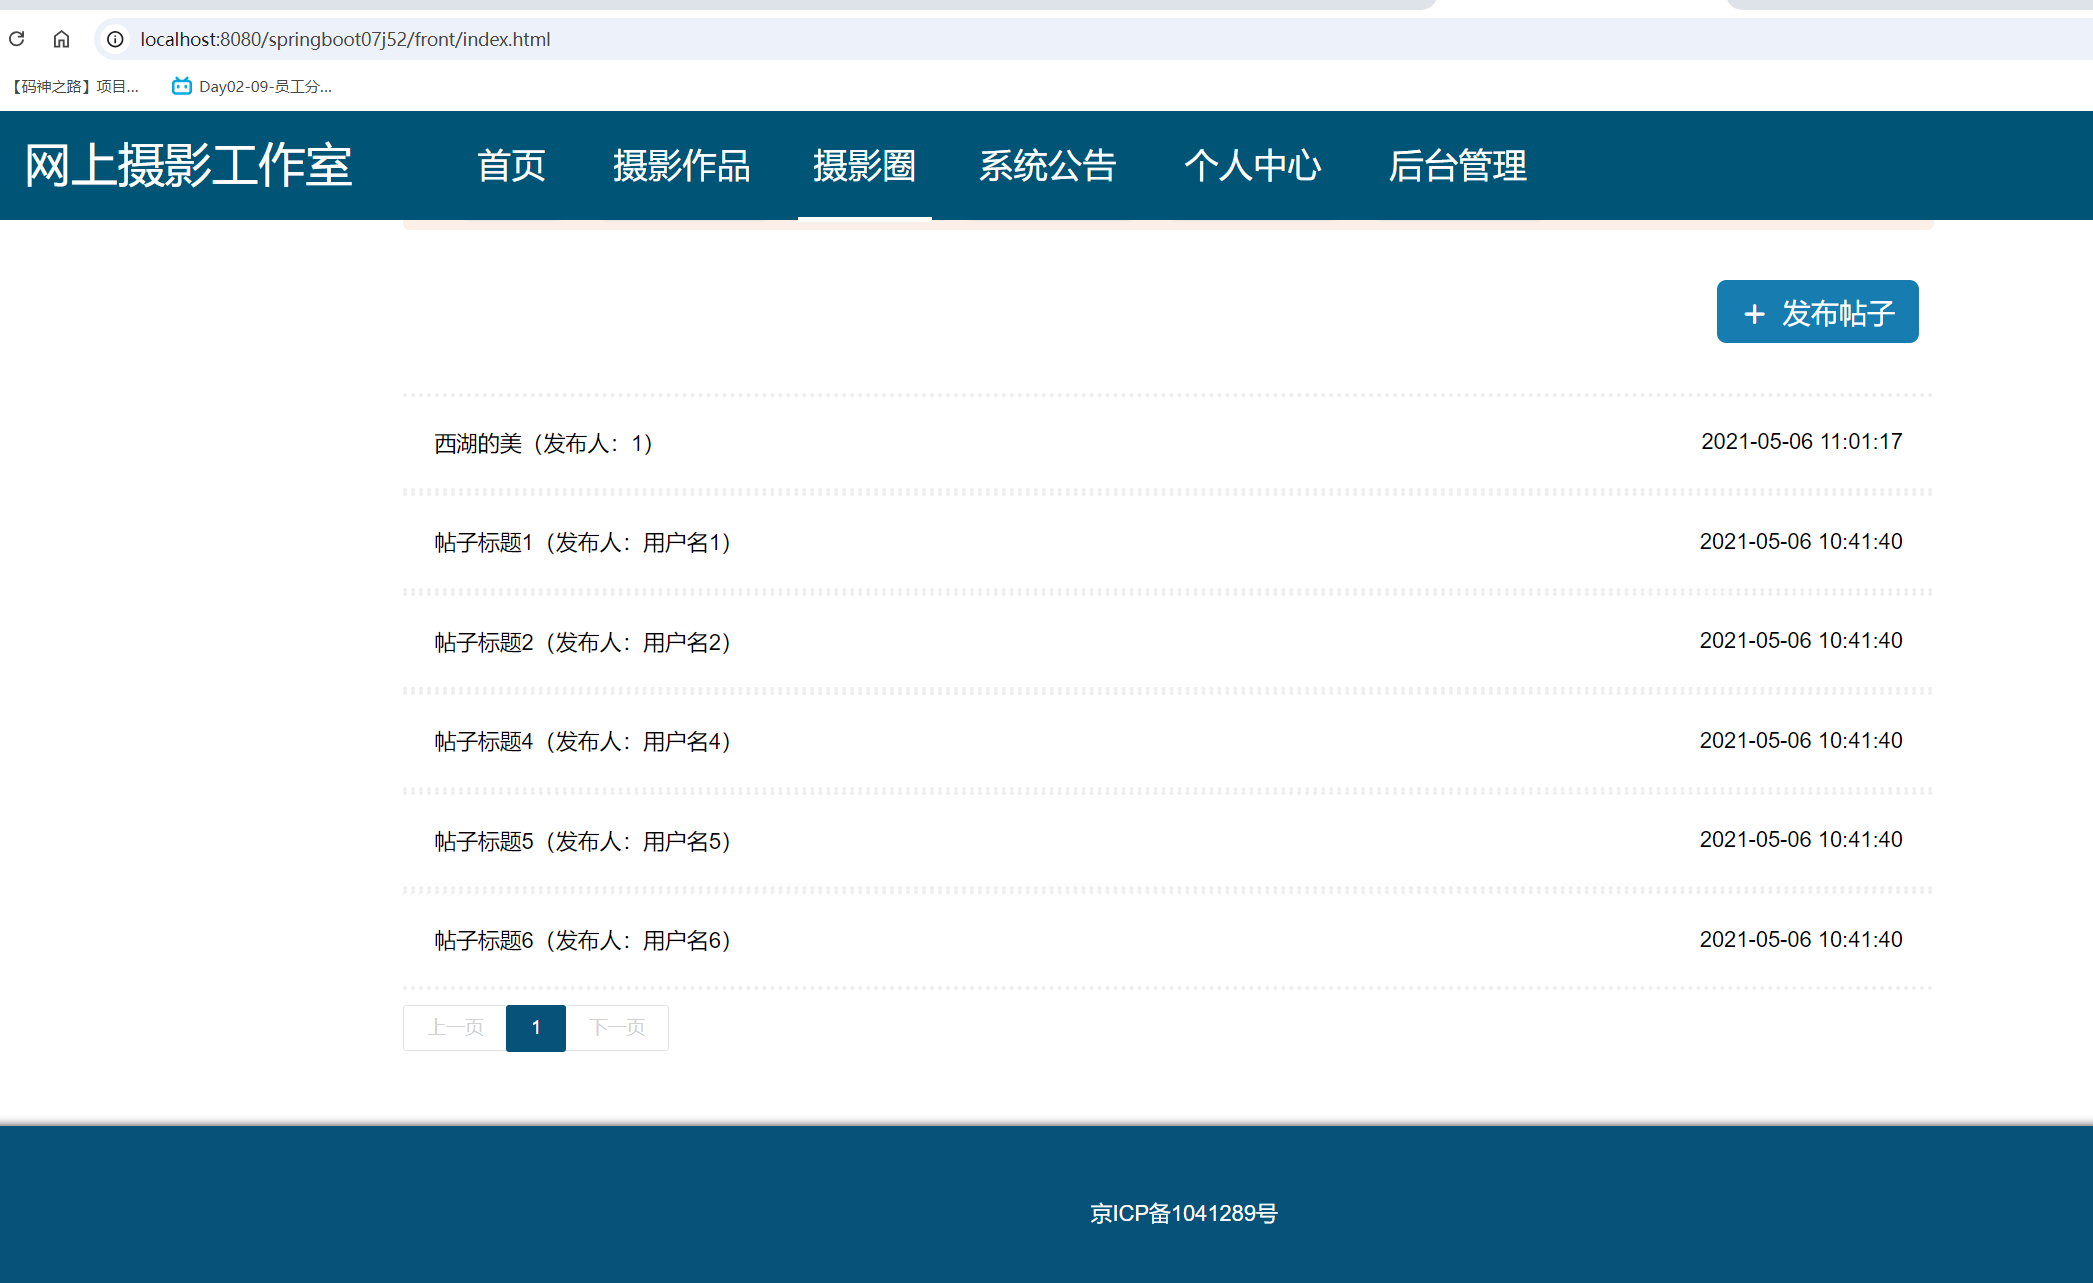Navigate to 首页
2093x1283 pixels.
pos(511,166)
